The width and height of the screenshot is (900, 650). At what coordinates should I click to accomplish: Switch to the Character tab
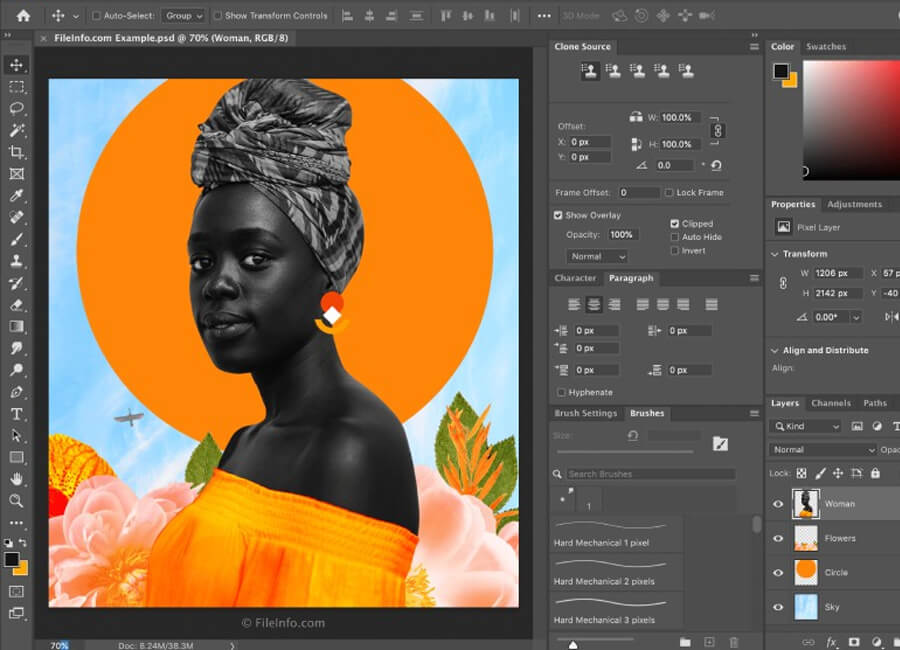575,278
